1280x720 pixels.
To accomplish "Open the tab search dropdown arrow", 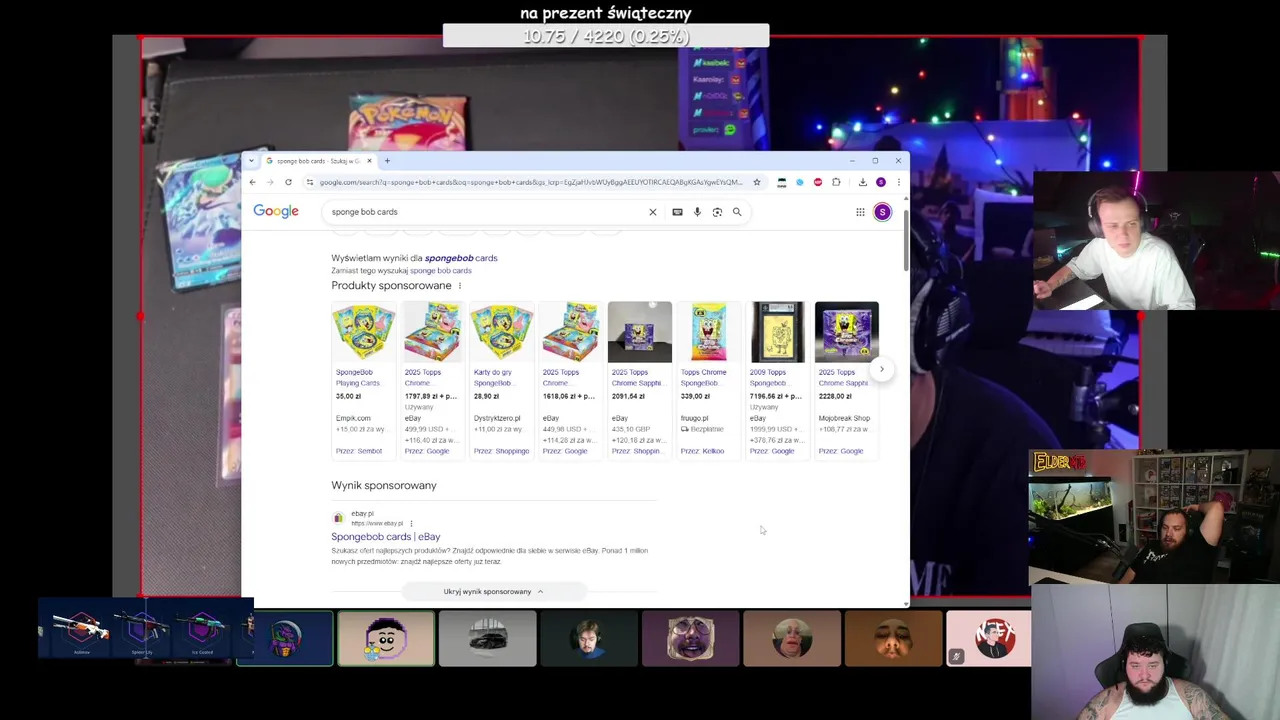I will pos(251,161).
